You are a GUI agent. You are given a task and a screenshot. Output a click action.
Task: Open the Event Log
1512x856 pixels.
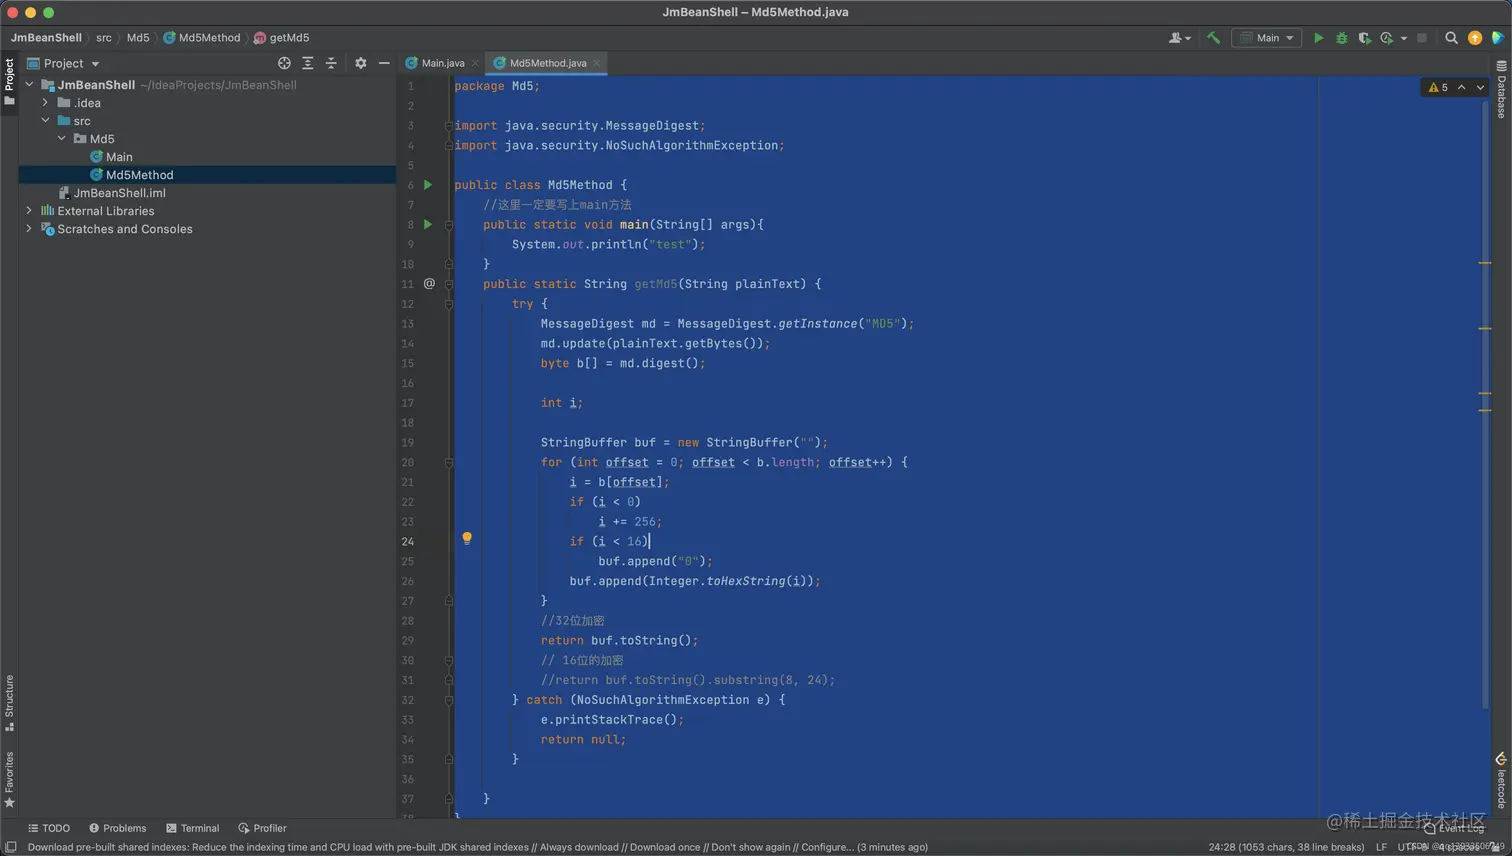coord(1455,828)
